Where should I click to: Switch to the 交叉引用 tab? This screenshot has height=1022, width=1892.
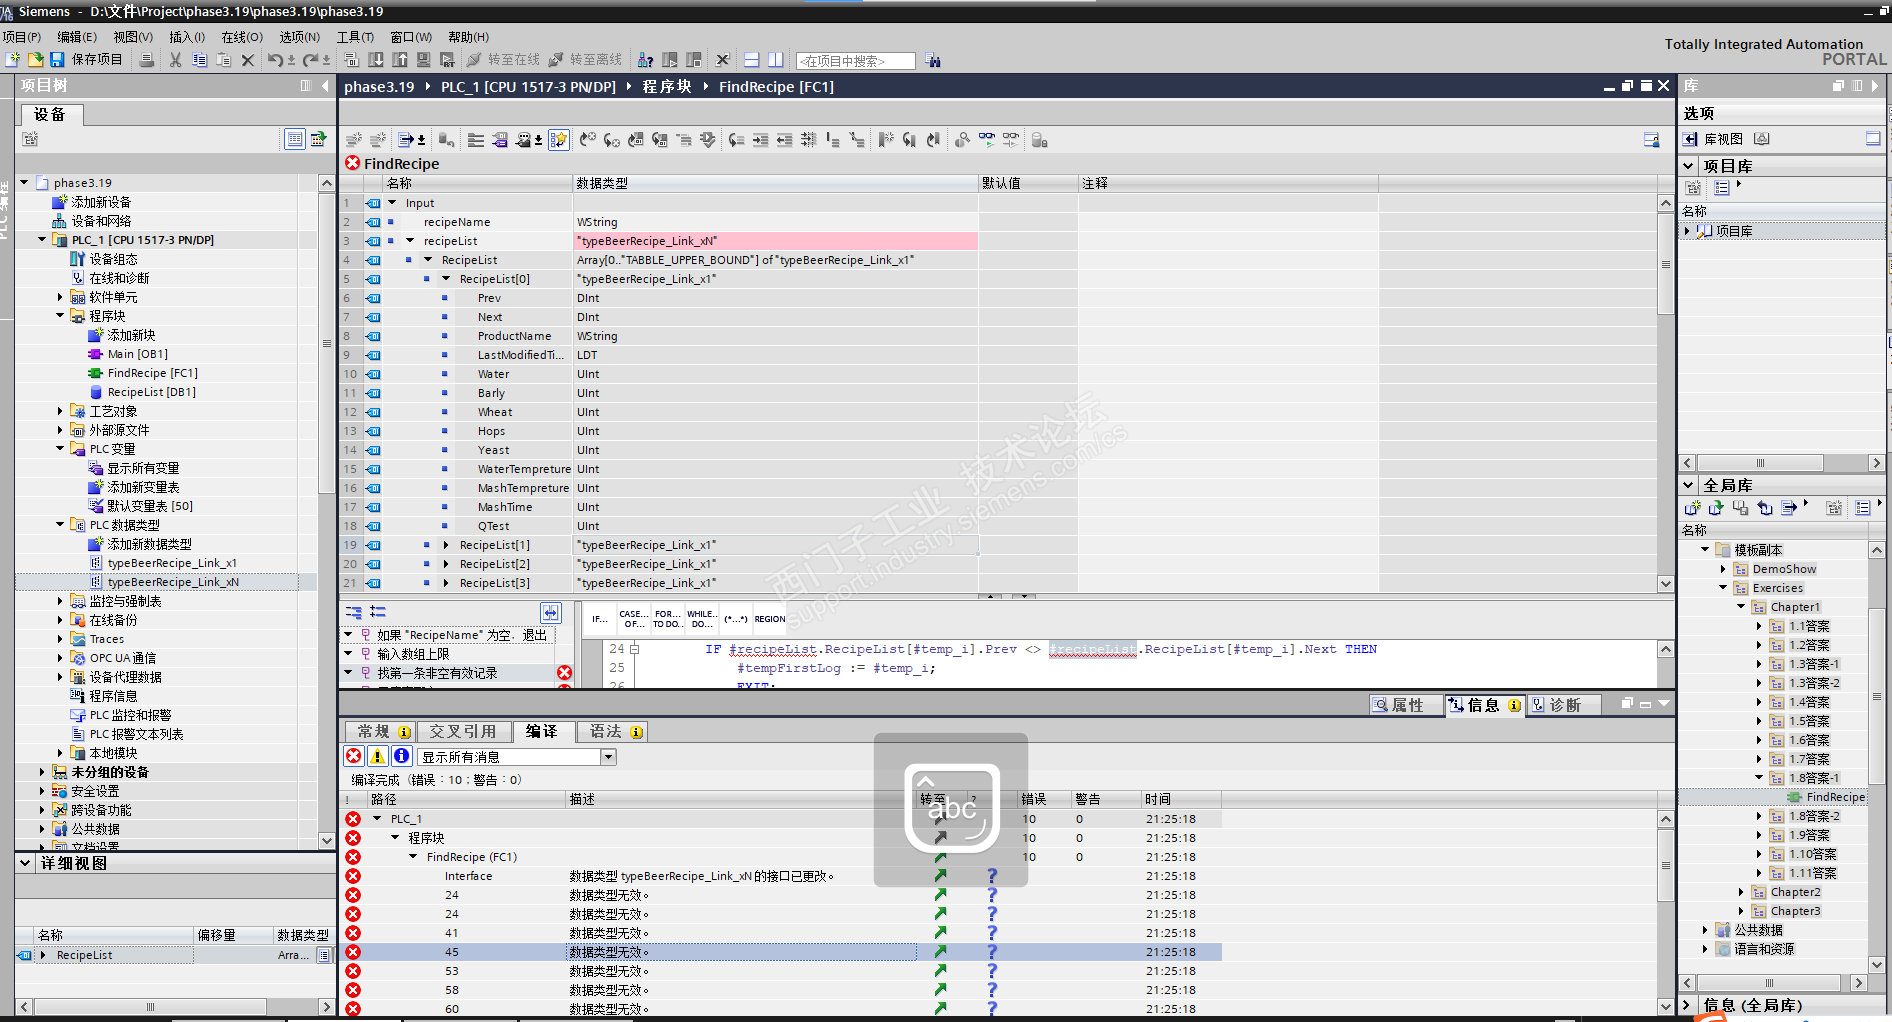pyautogui.click(x=463, y=732)
